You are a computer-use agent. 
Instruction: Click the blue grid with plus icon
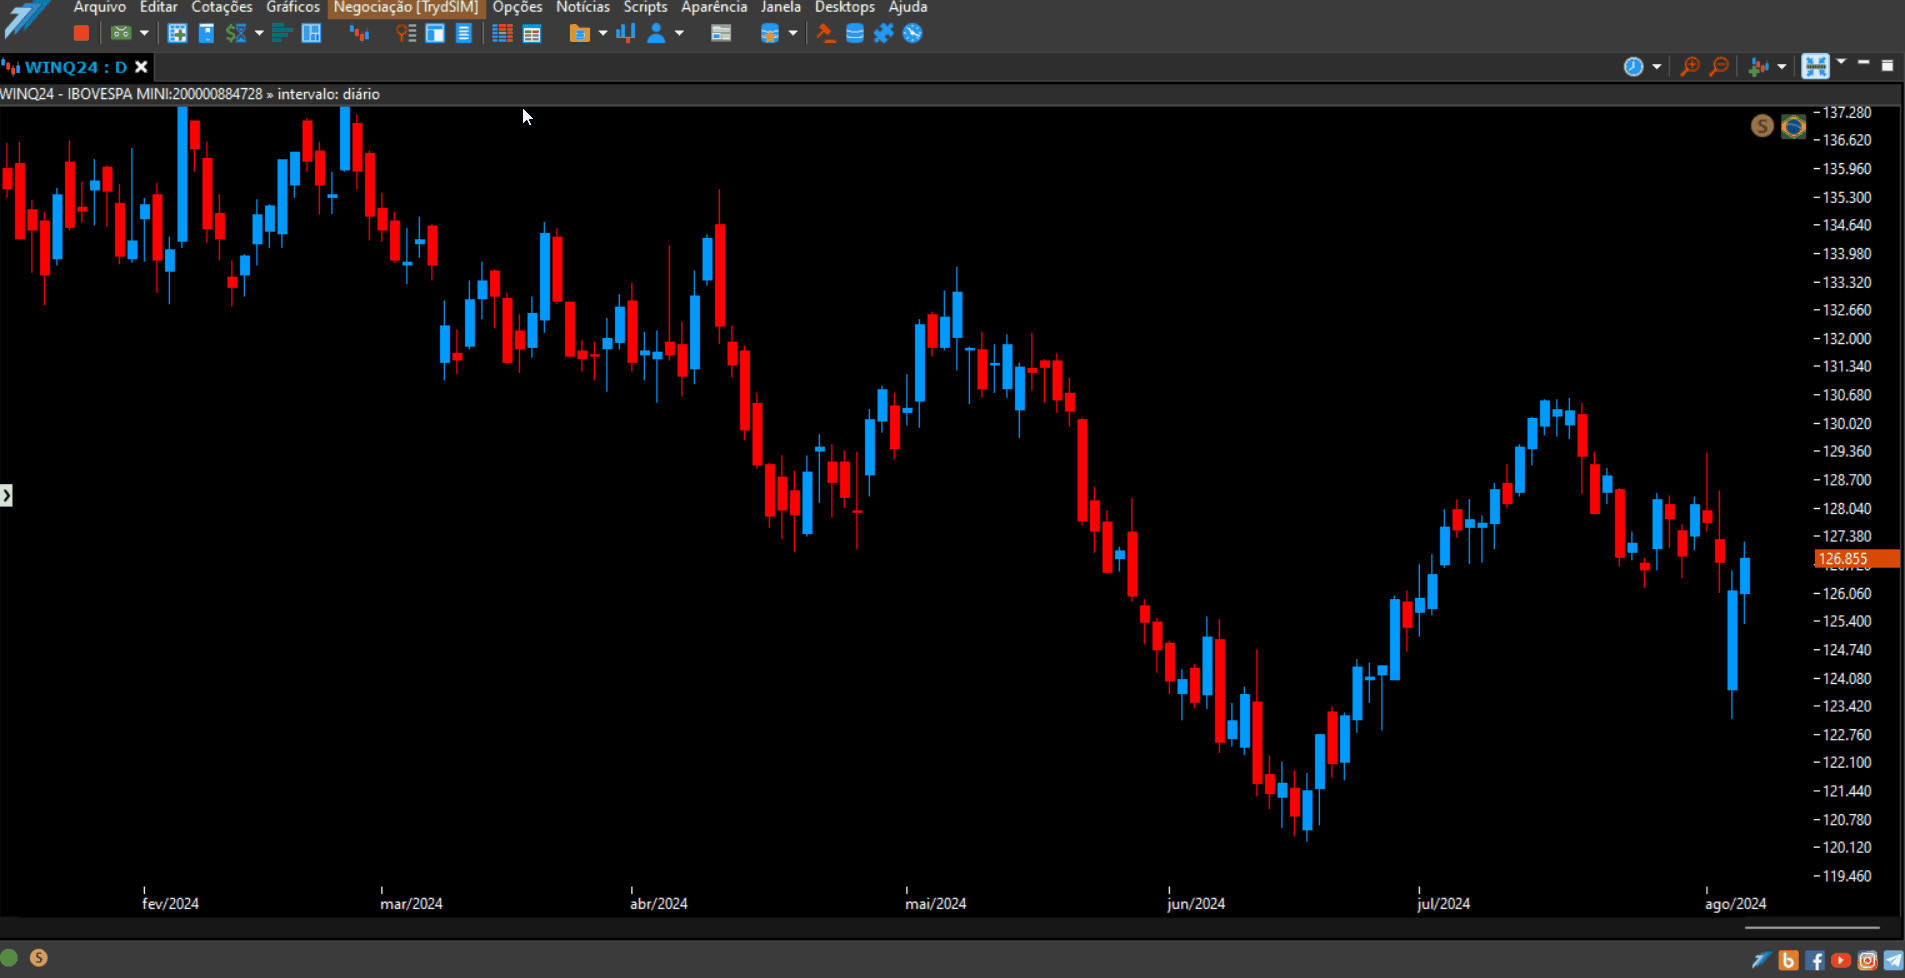click(177, 33)
